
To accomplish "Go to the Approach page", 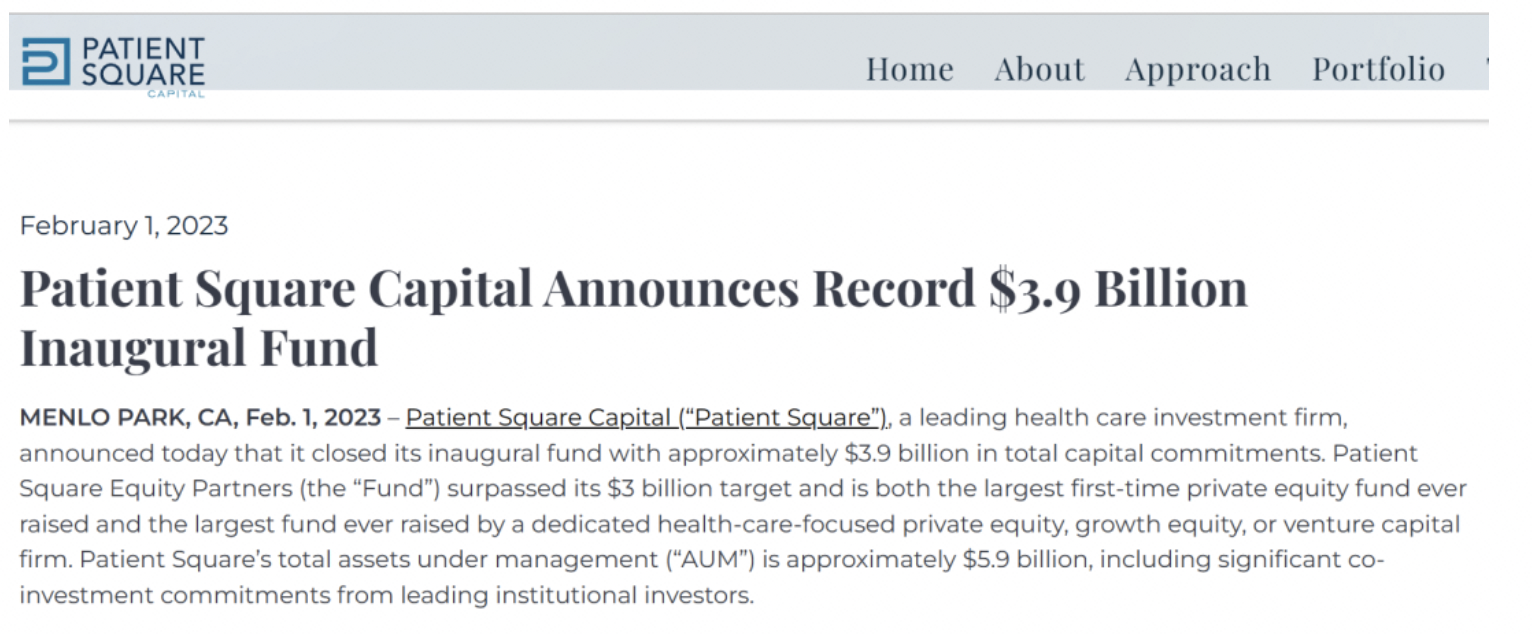I will (1198, 70).
